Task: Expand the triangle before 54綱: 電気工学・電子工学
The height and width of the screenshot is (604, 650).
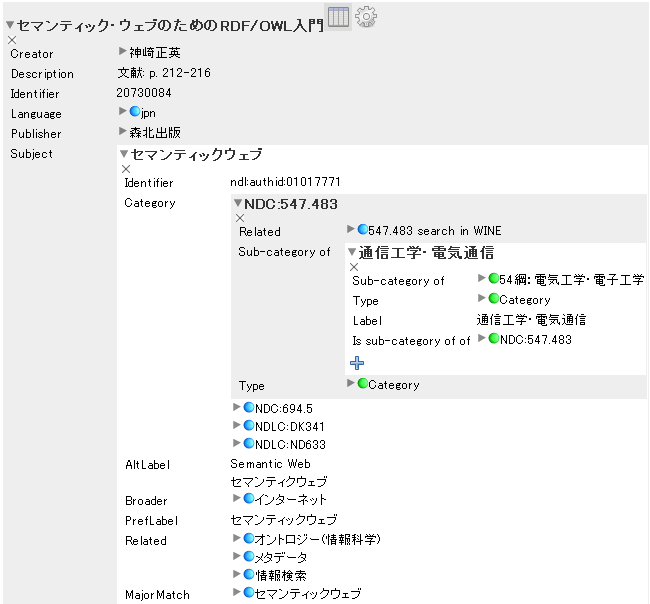Action: pos(482,278)
